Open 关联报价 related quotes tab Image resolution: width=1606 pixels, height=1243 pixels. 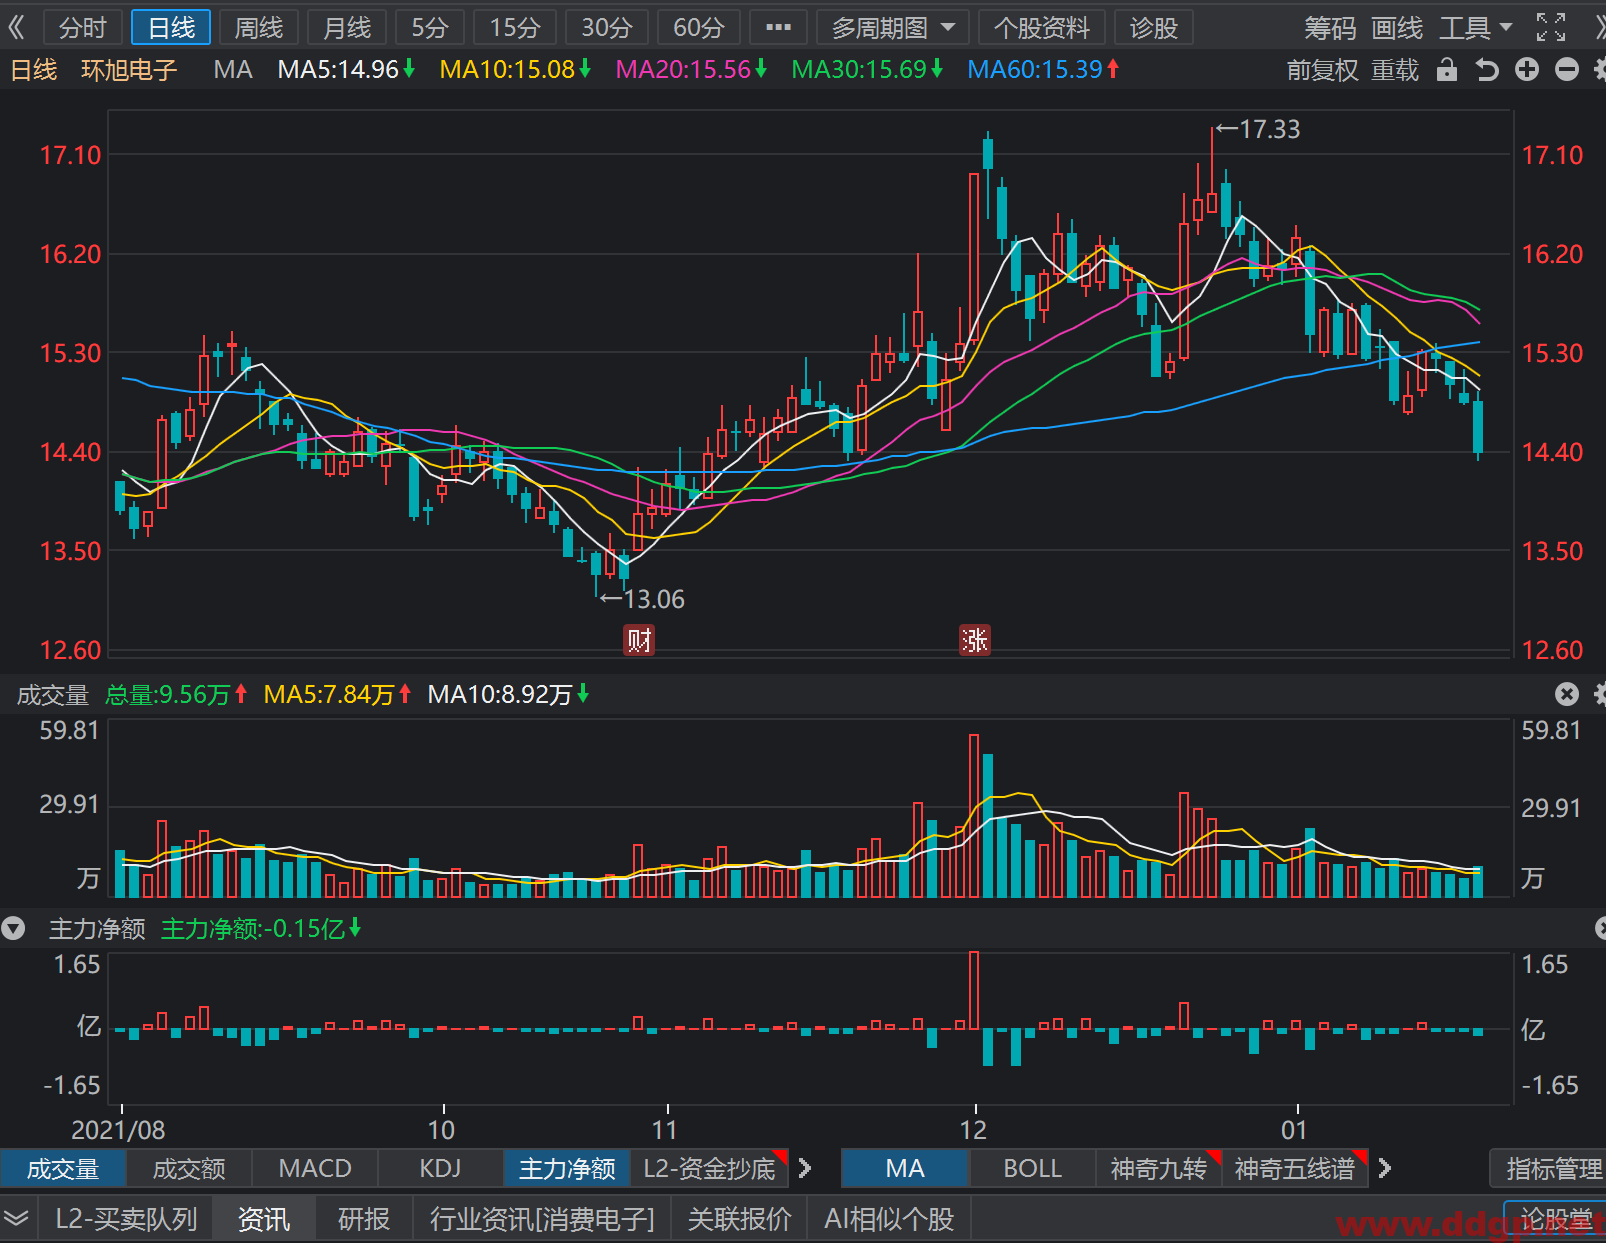click(739, 1219)
